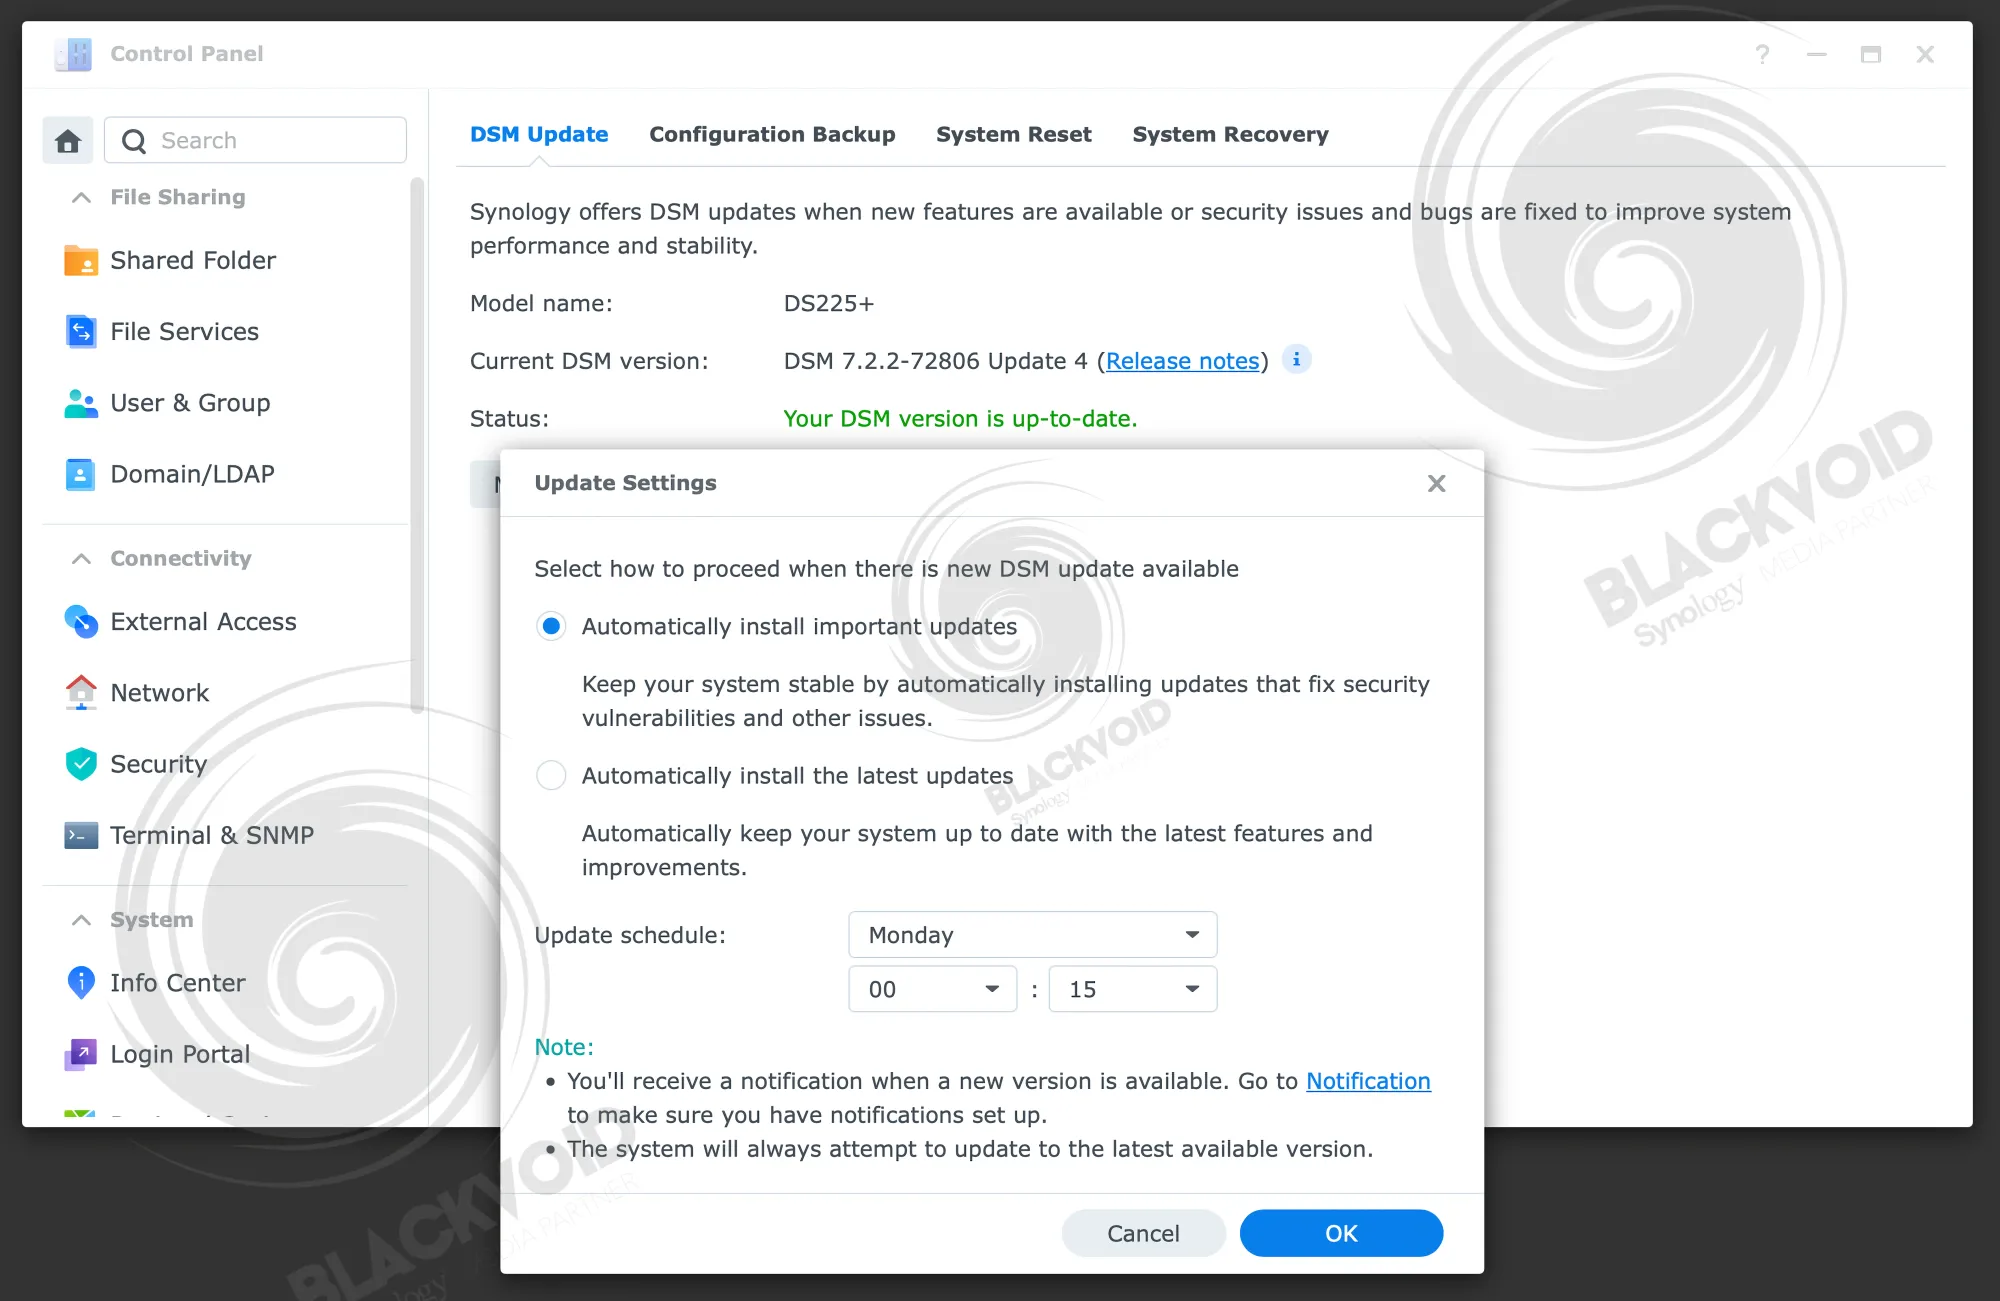Select Automatically install the latest updates

click(x=551, y=776)
